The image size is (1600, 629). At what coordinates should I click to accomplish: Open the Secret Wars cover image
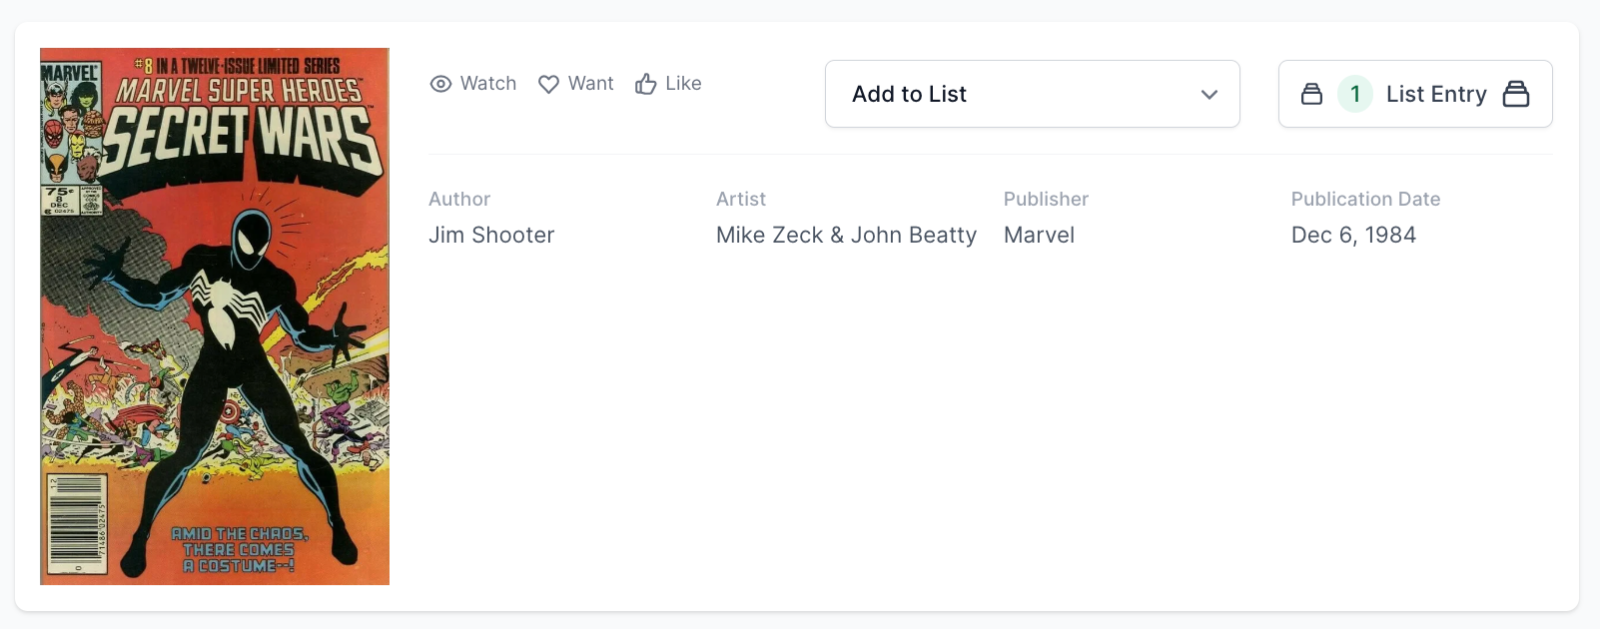tap(215, 316)
